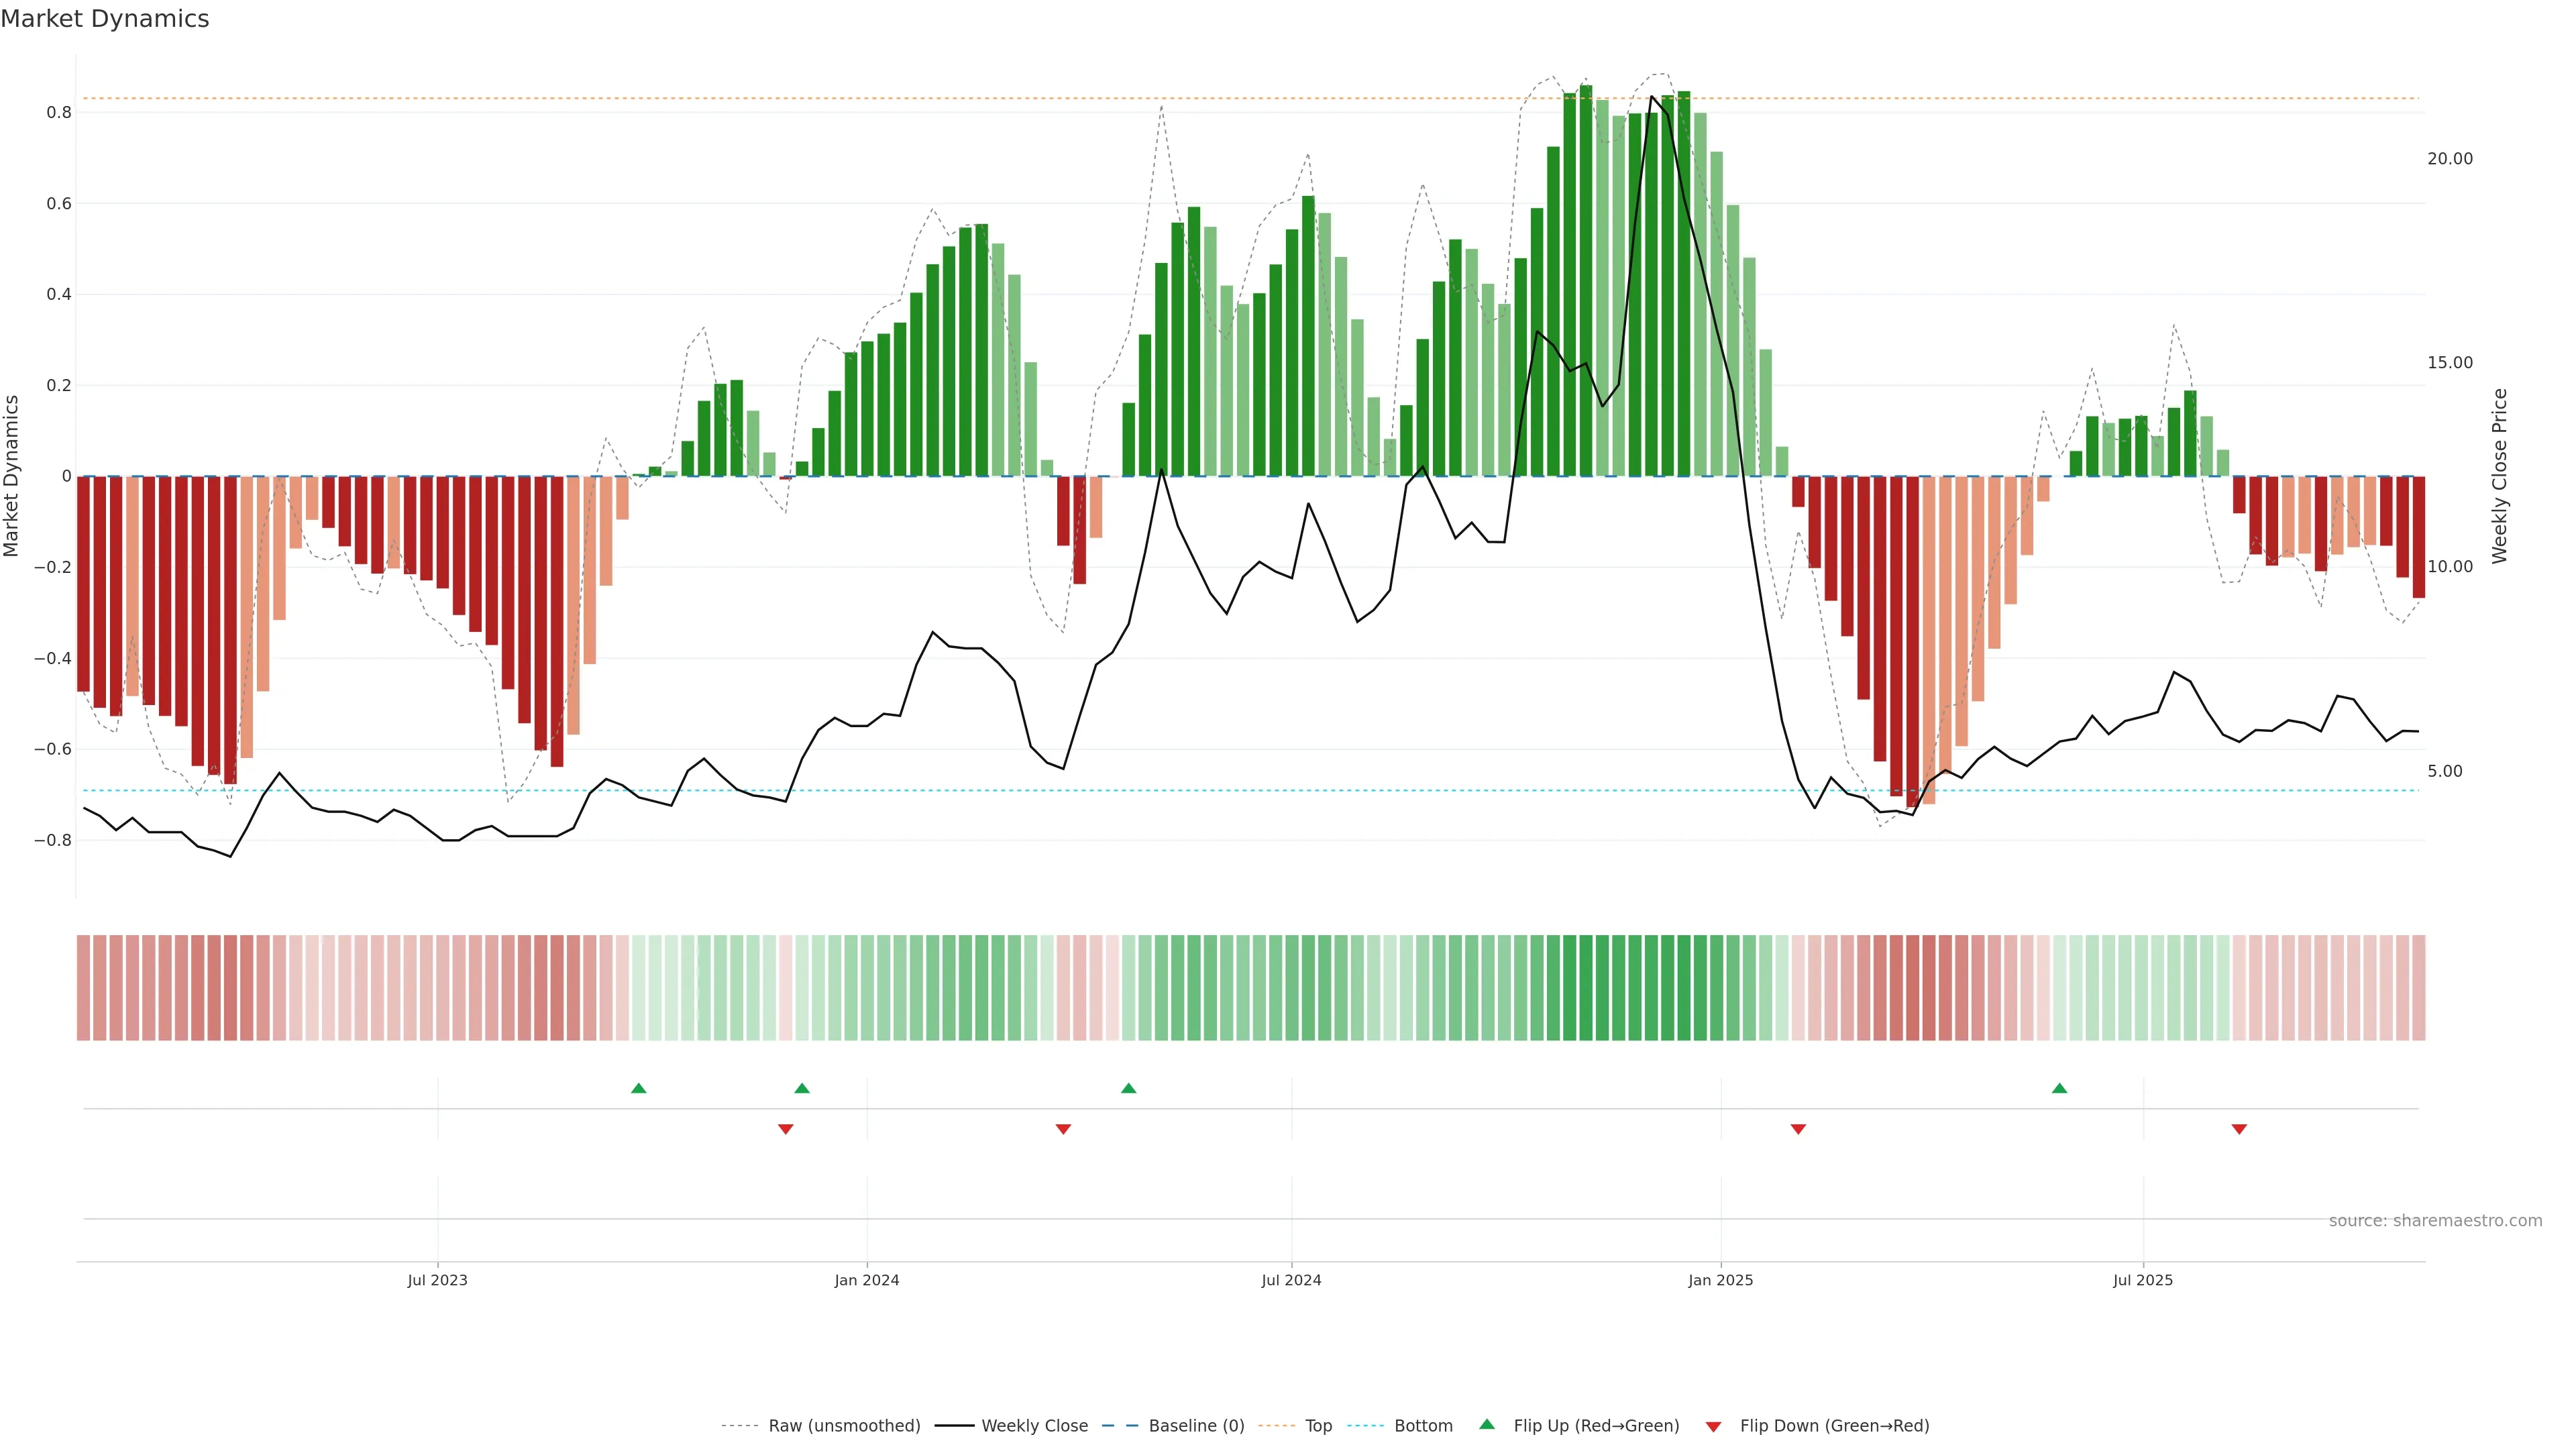Click the first red Flip Down triangle marker
Image resolution: width=2576 pixels, height=1449 pixels.
point(786,1129)
